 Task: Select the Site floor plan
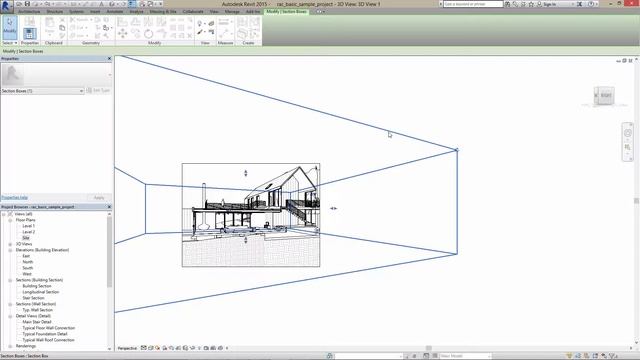click(26, 238)
